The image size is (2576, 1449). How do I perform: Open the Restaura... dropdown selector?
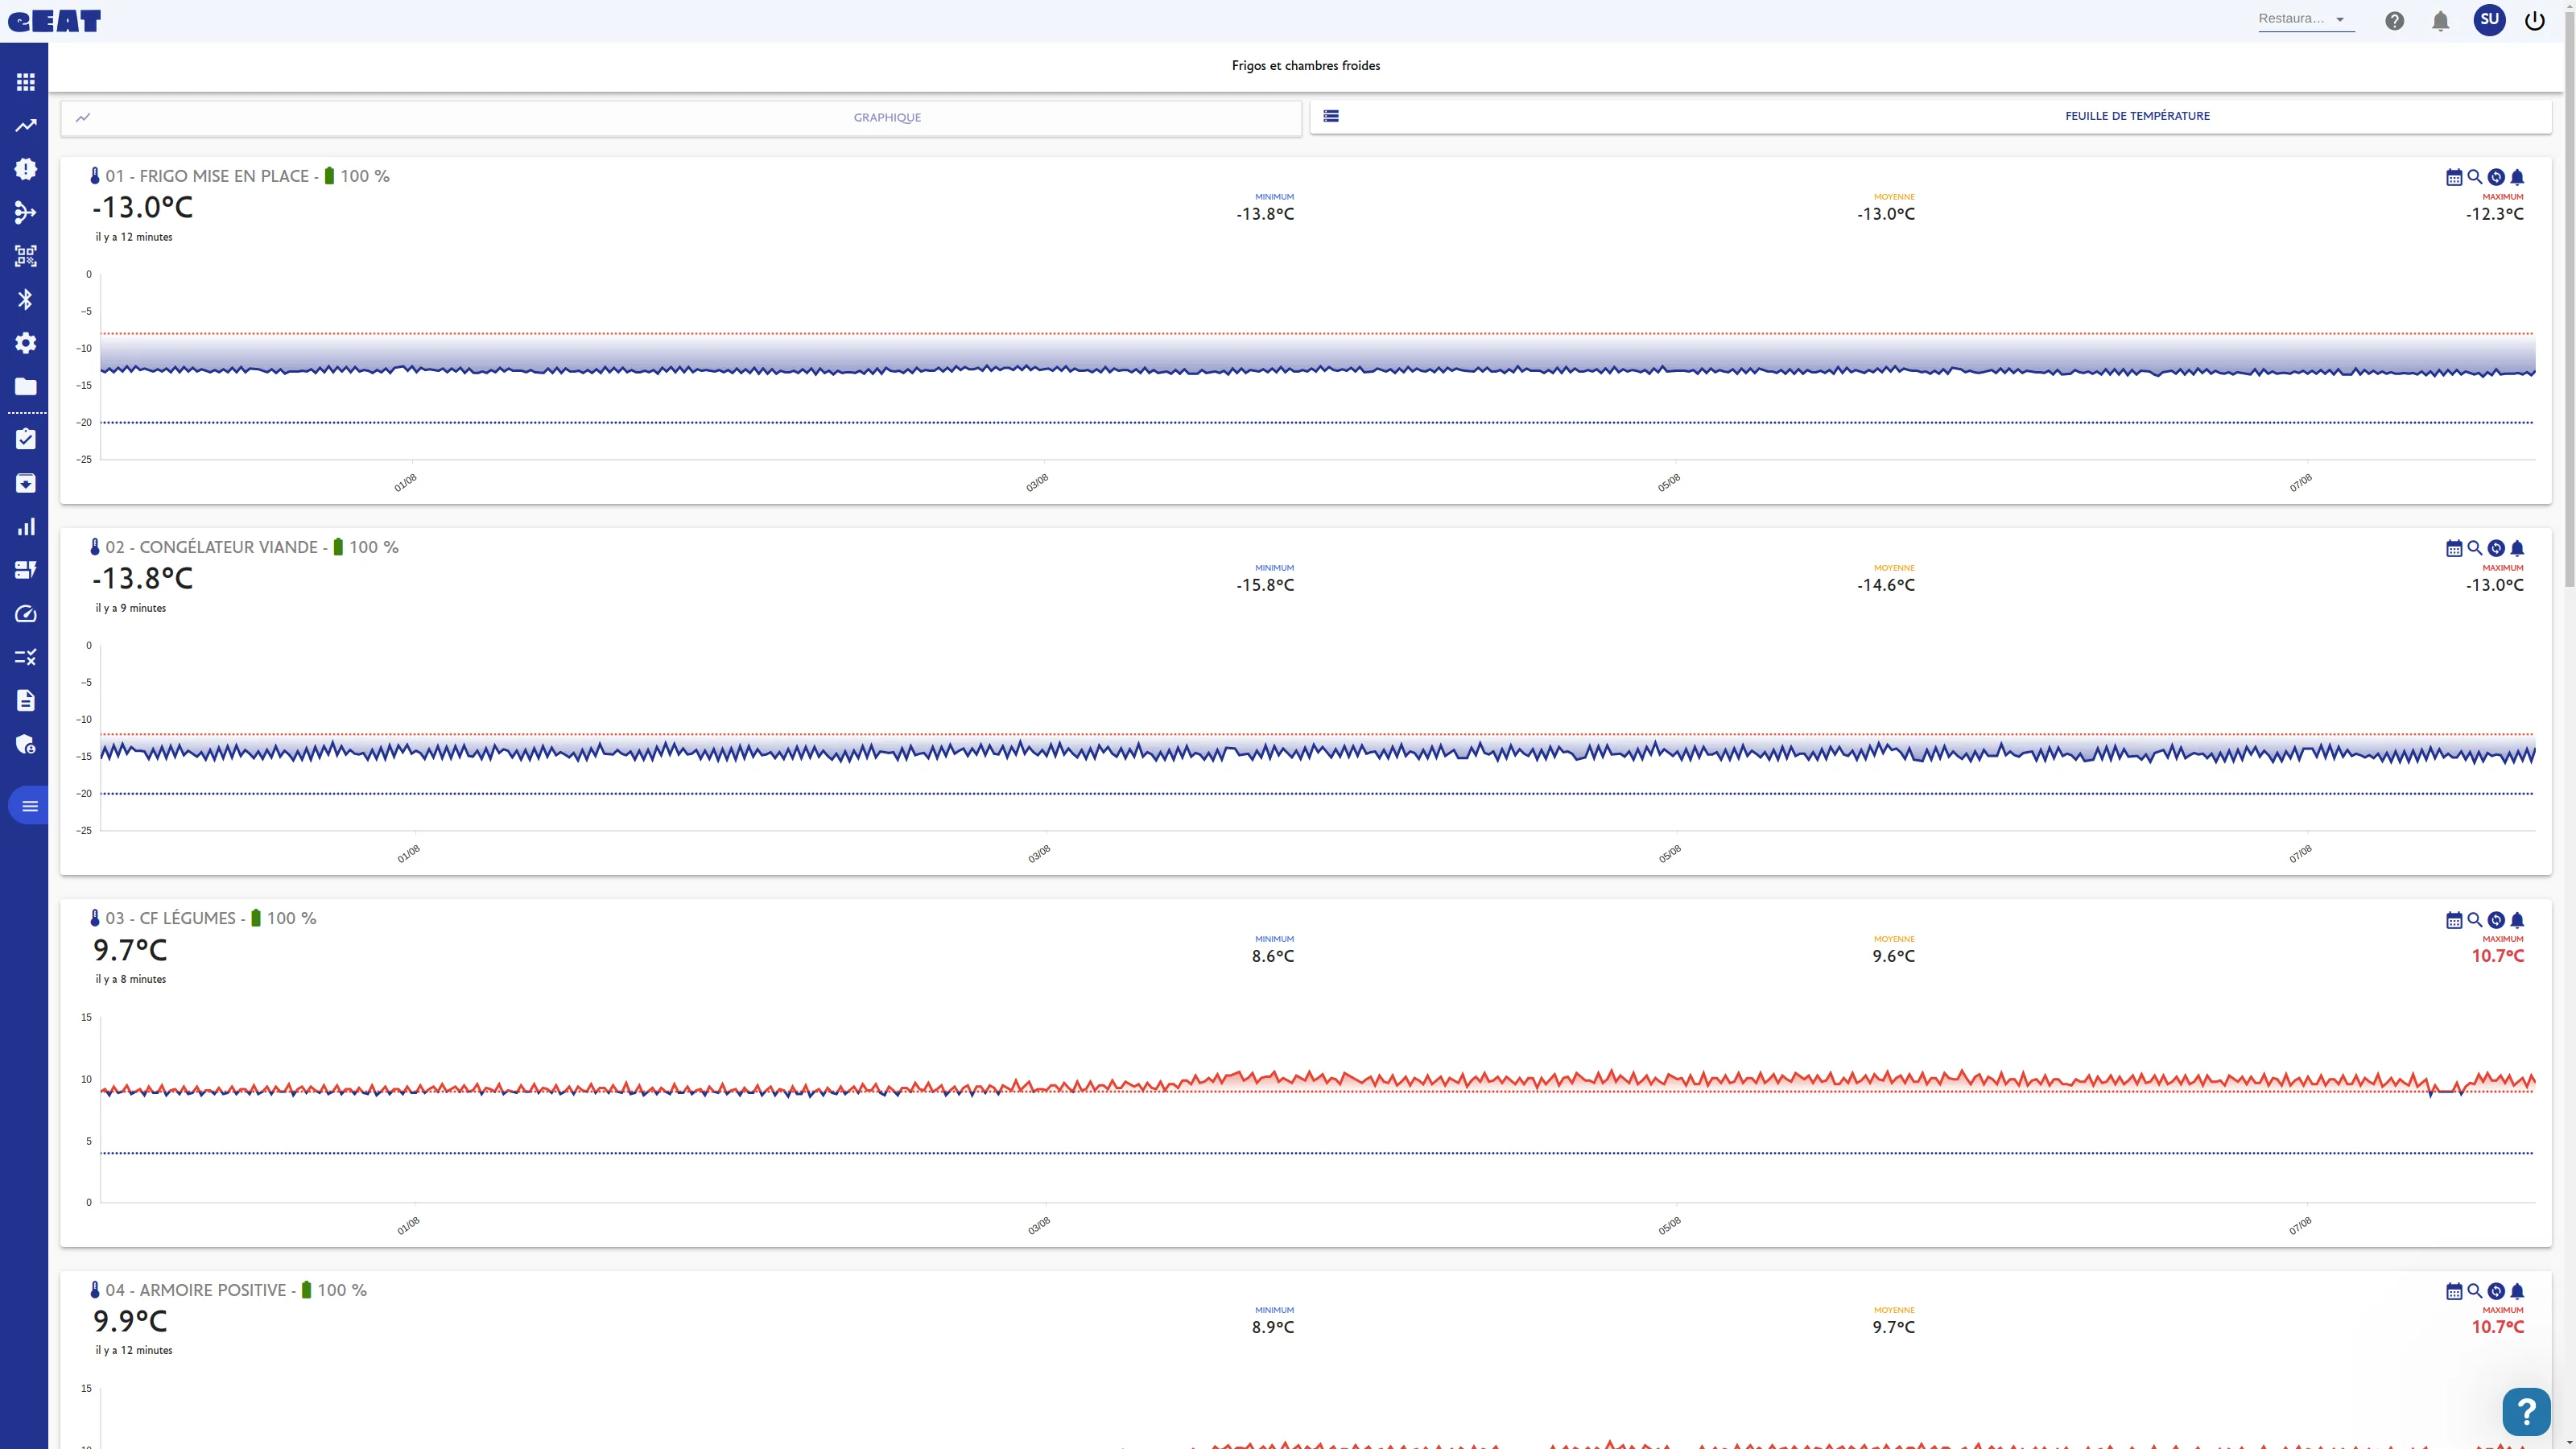click(2306, 19)
